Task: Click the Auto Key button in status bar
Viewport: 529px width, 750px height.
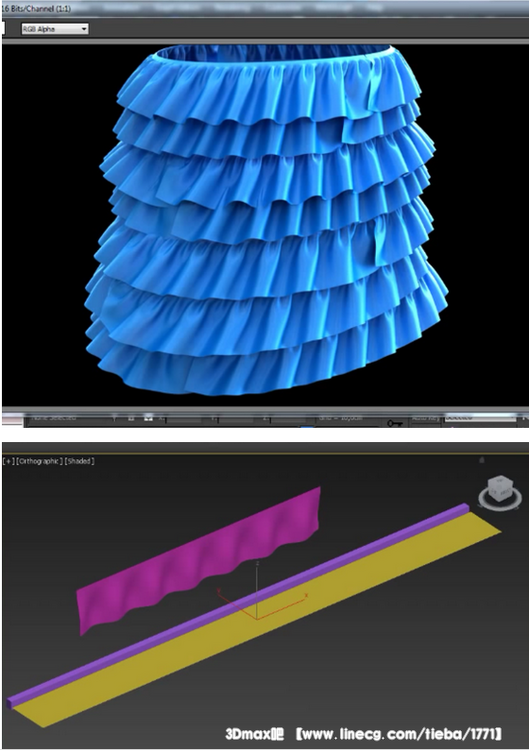Action: click(x=425, y=419)
